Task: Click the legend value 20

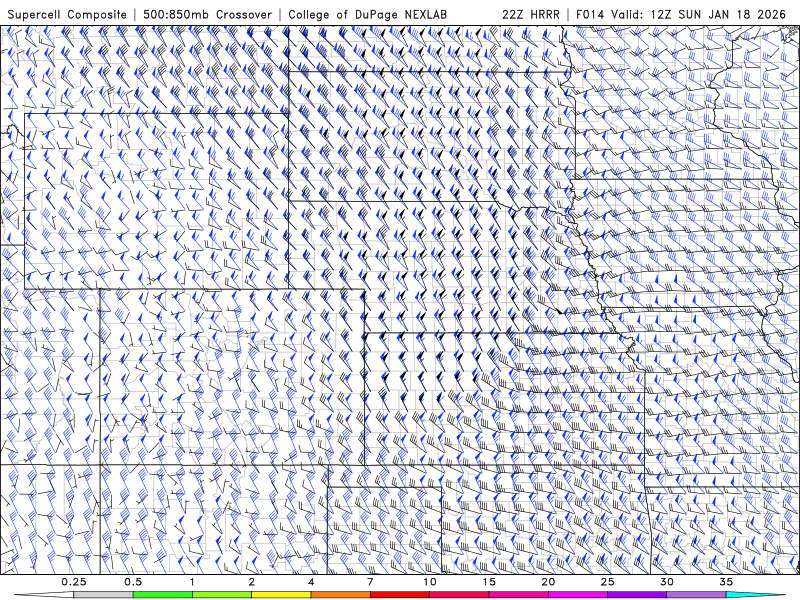Action: 548,582
